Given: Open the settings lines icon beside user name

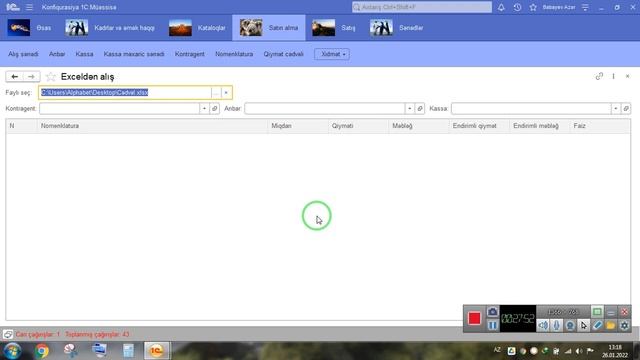Looking at the screenshot, I should pos(585,7).
